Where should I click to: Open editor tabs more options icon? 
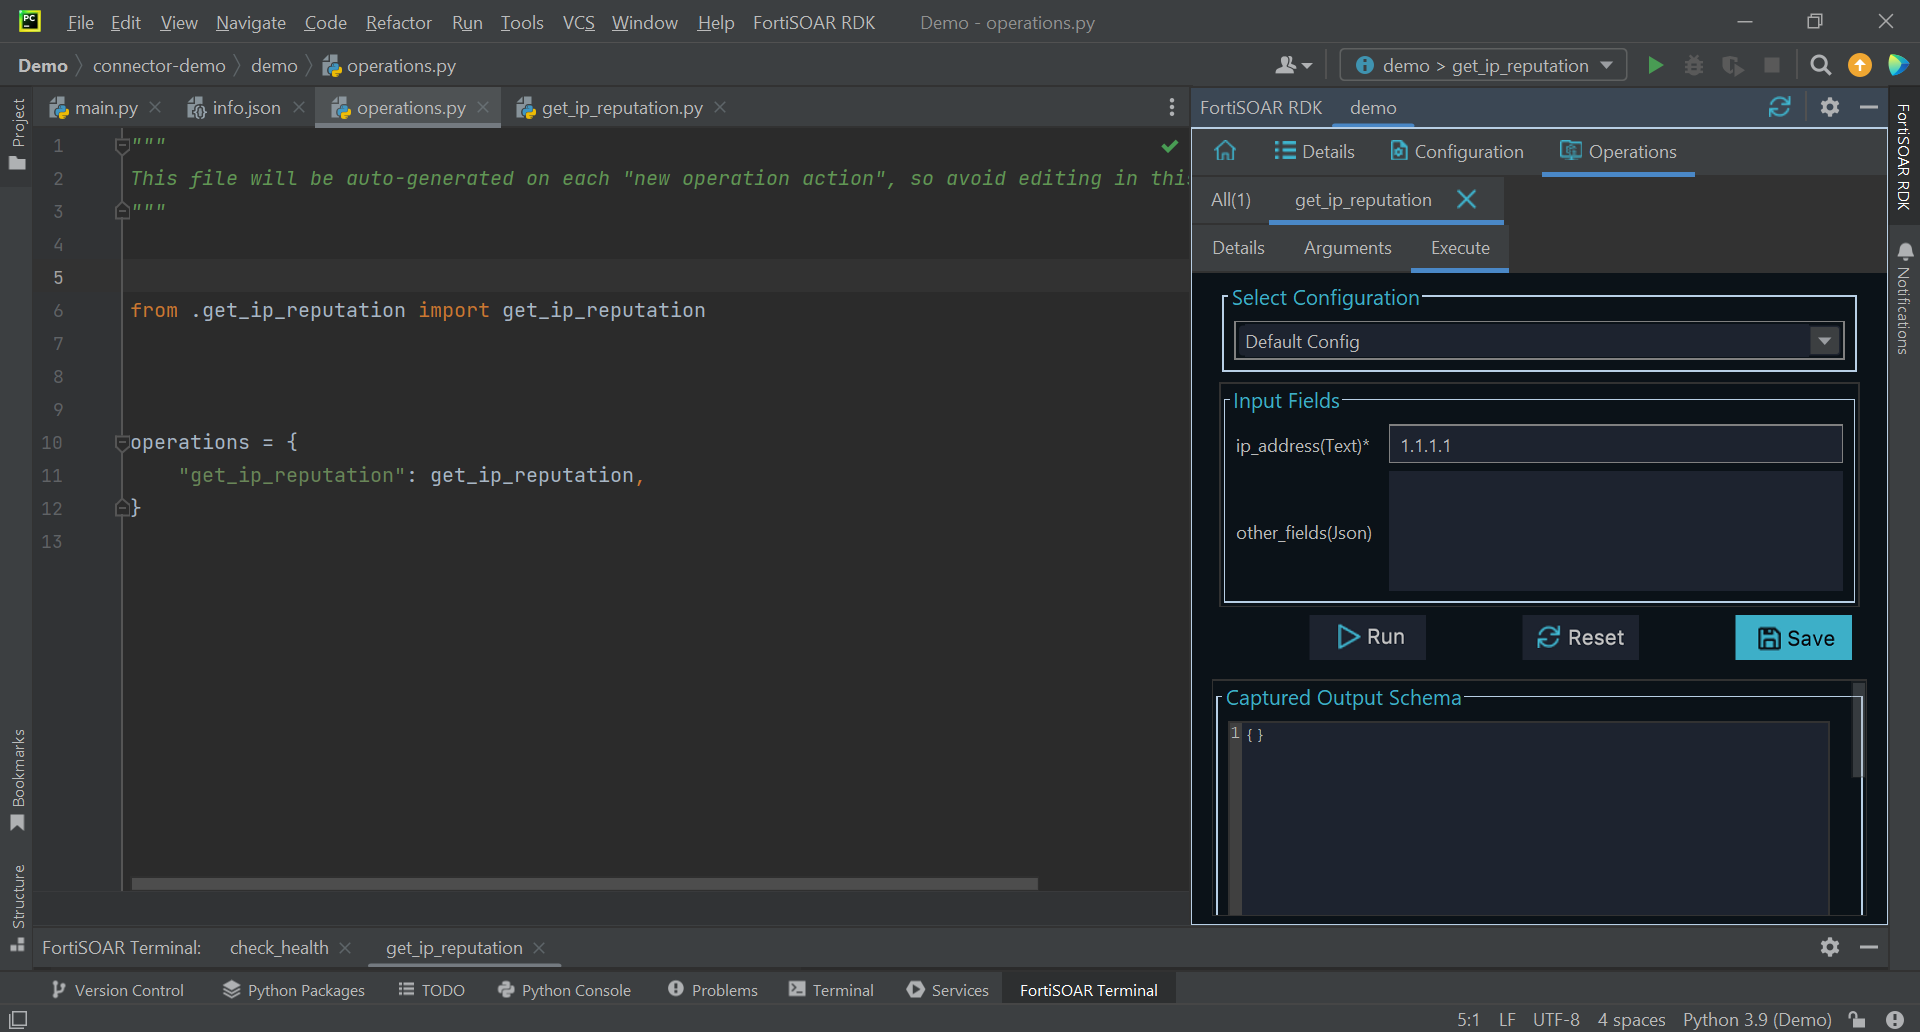coord(1171,107)
